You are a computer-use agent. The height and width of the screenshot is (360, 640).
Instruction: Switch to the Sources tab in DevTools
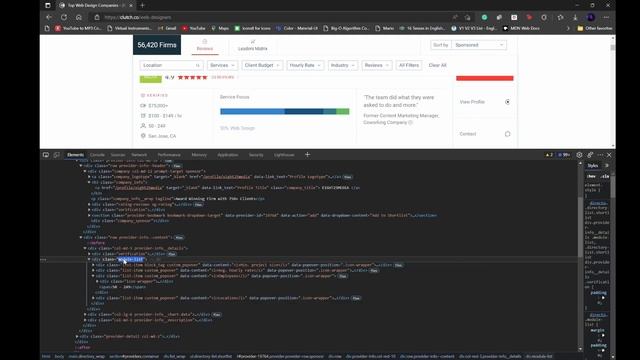[x=118, y=155]
